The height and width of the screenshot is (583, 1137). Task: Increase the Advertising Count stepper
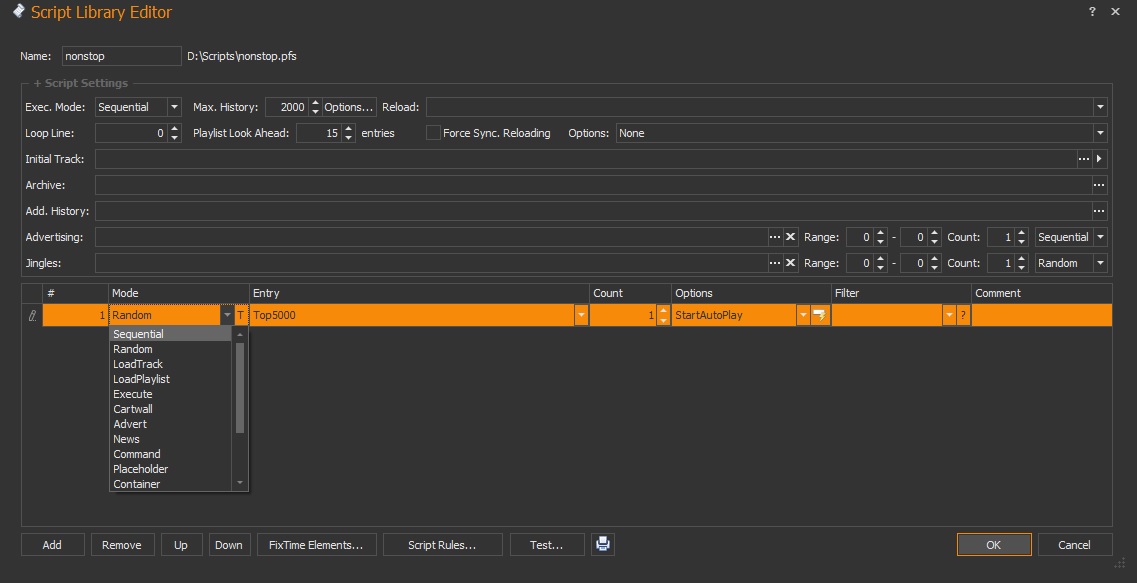pyautogui.click(x=1022, y=233)
